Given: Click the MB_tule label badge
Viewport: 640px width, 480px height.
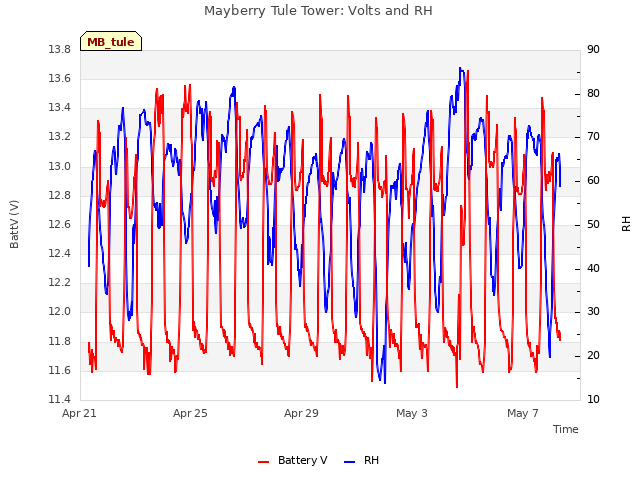Looking at the screenshot, I should (111, 41).
